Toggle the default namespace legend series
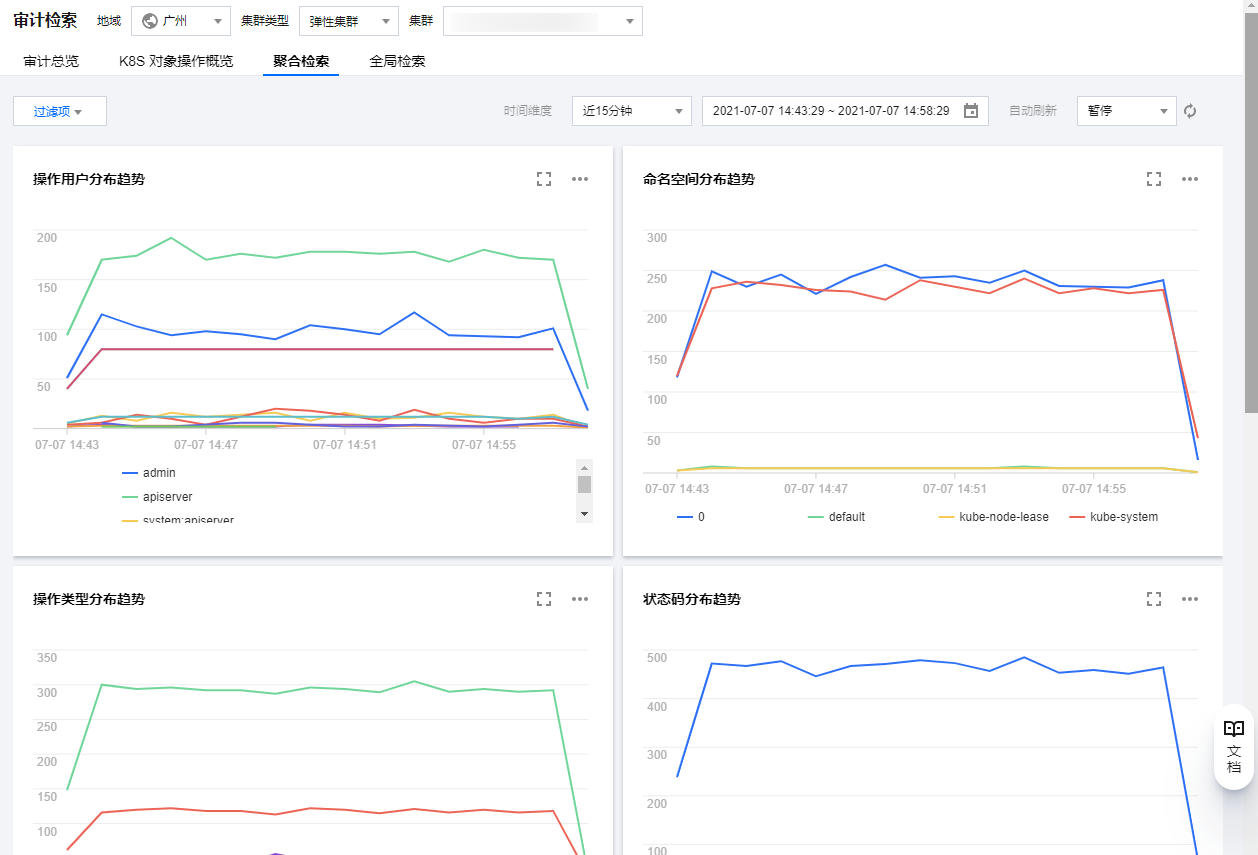 point(836,517)
